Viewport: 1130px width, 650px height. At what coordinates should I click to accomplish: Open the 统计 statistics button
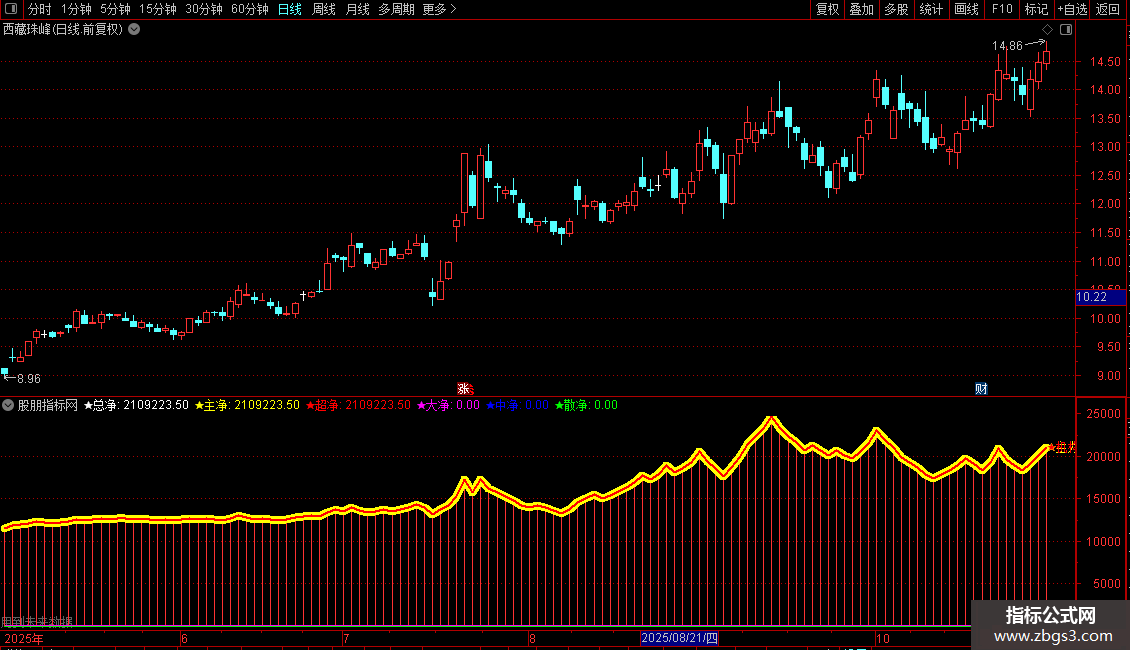tap(931, 9)
